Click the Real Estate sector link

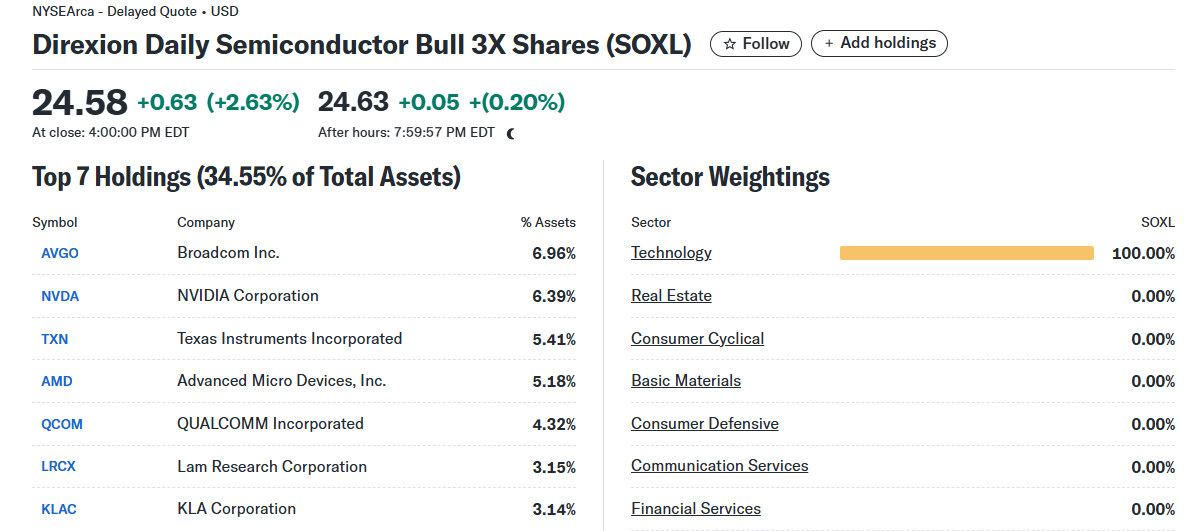point(671,296)
